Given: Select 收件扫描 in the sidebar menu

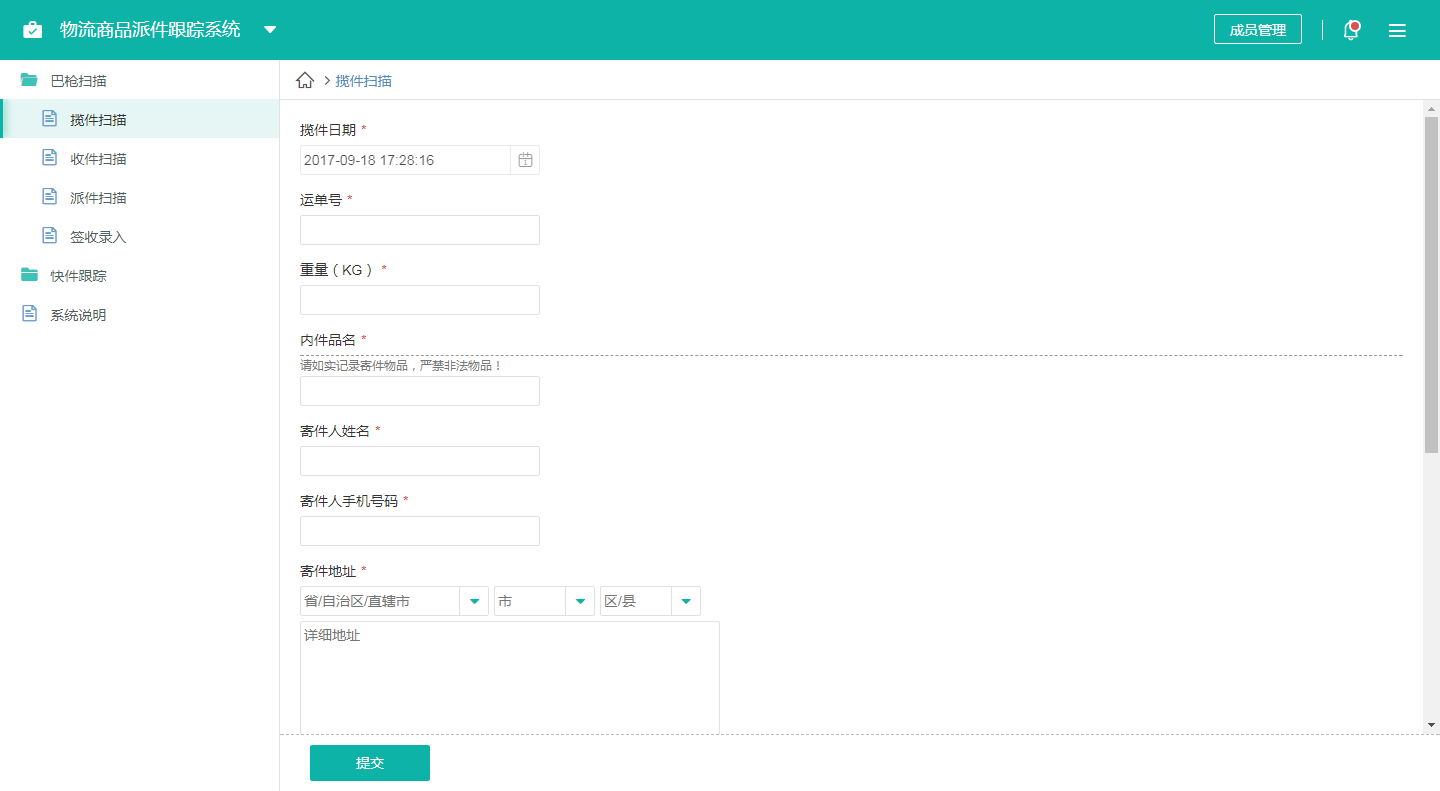Looking at the screenshot, I should 98,158.
